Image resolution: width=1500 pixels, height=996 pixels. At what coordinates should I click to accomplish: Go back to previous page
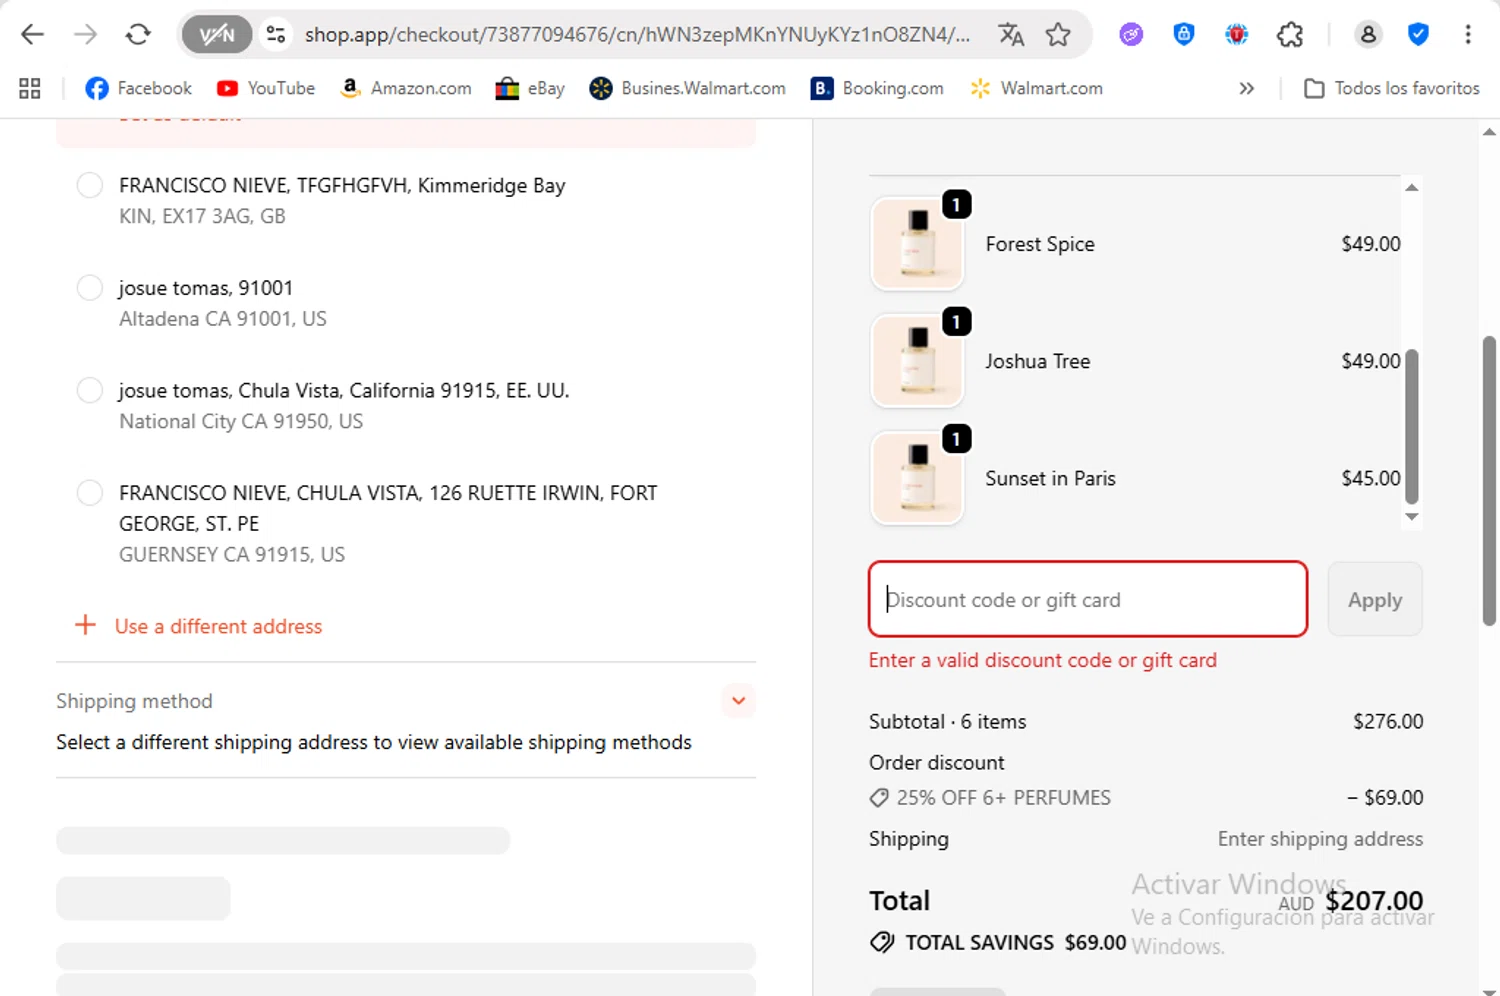click(32, 35)
